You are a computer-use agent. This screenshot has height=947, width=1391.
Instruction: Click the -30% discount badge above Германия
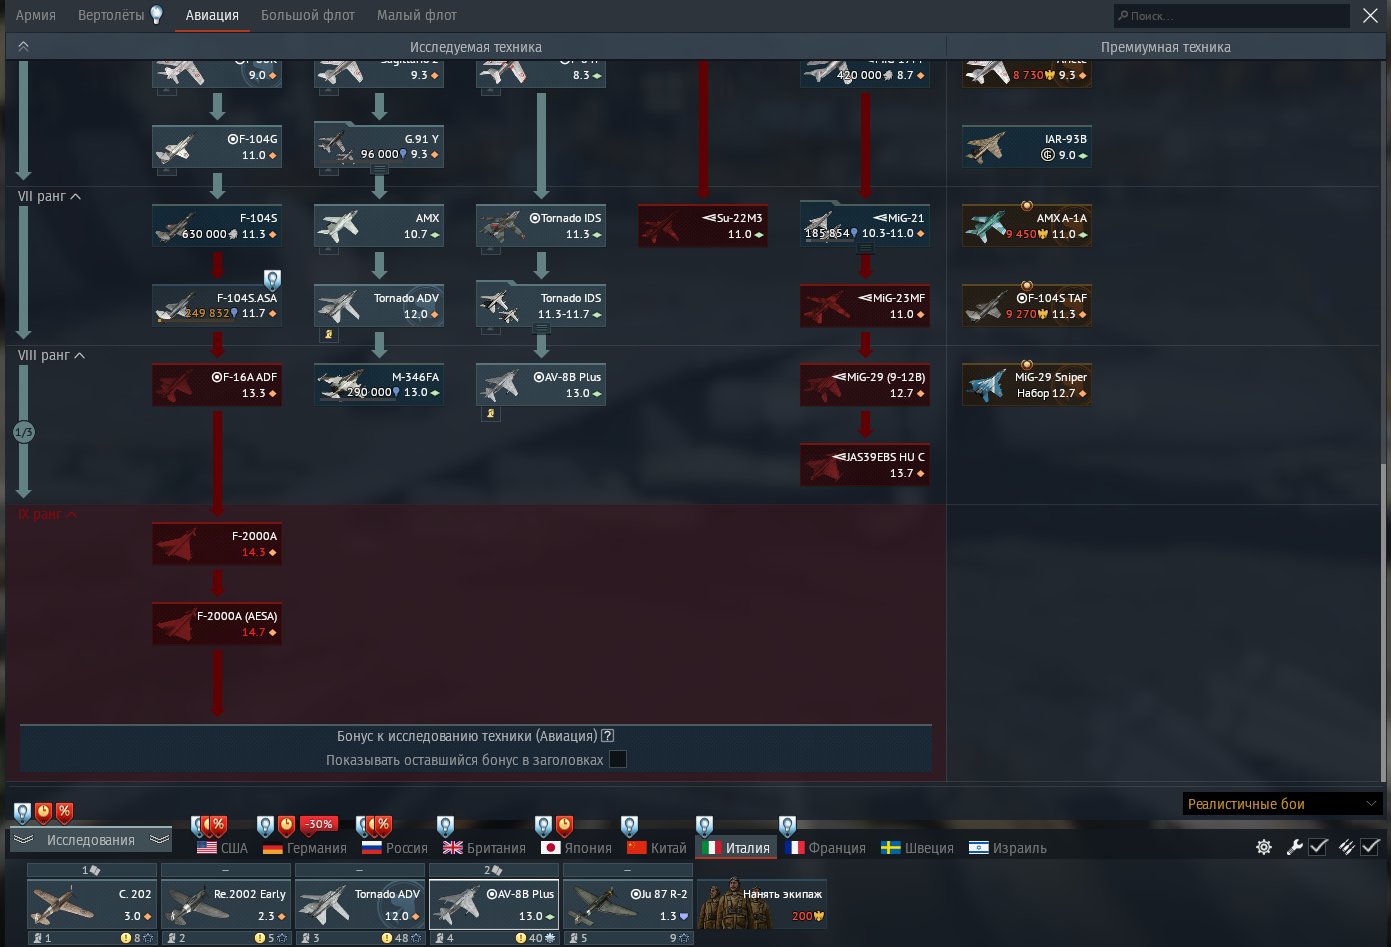pos(320,825)
